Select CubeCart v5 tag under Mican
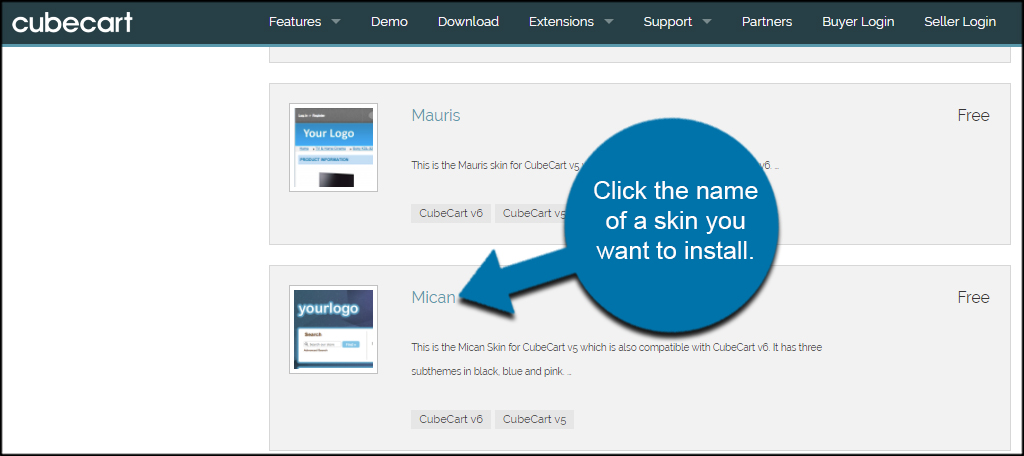 tap(534, 419)
